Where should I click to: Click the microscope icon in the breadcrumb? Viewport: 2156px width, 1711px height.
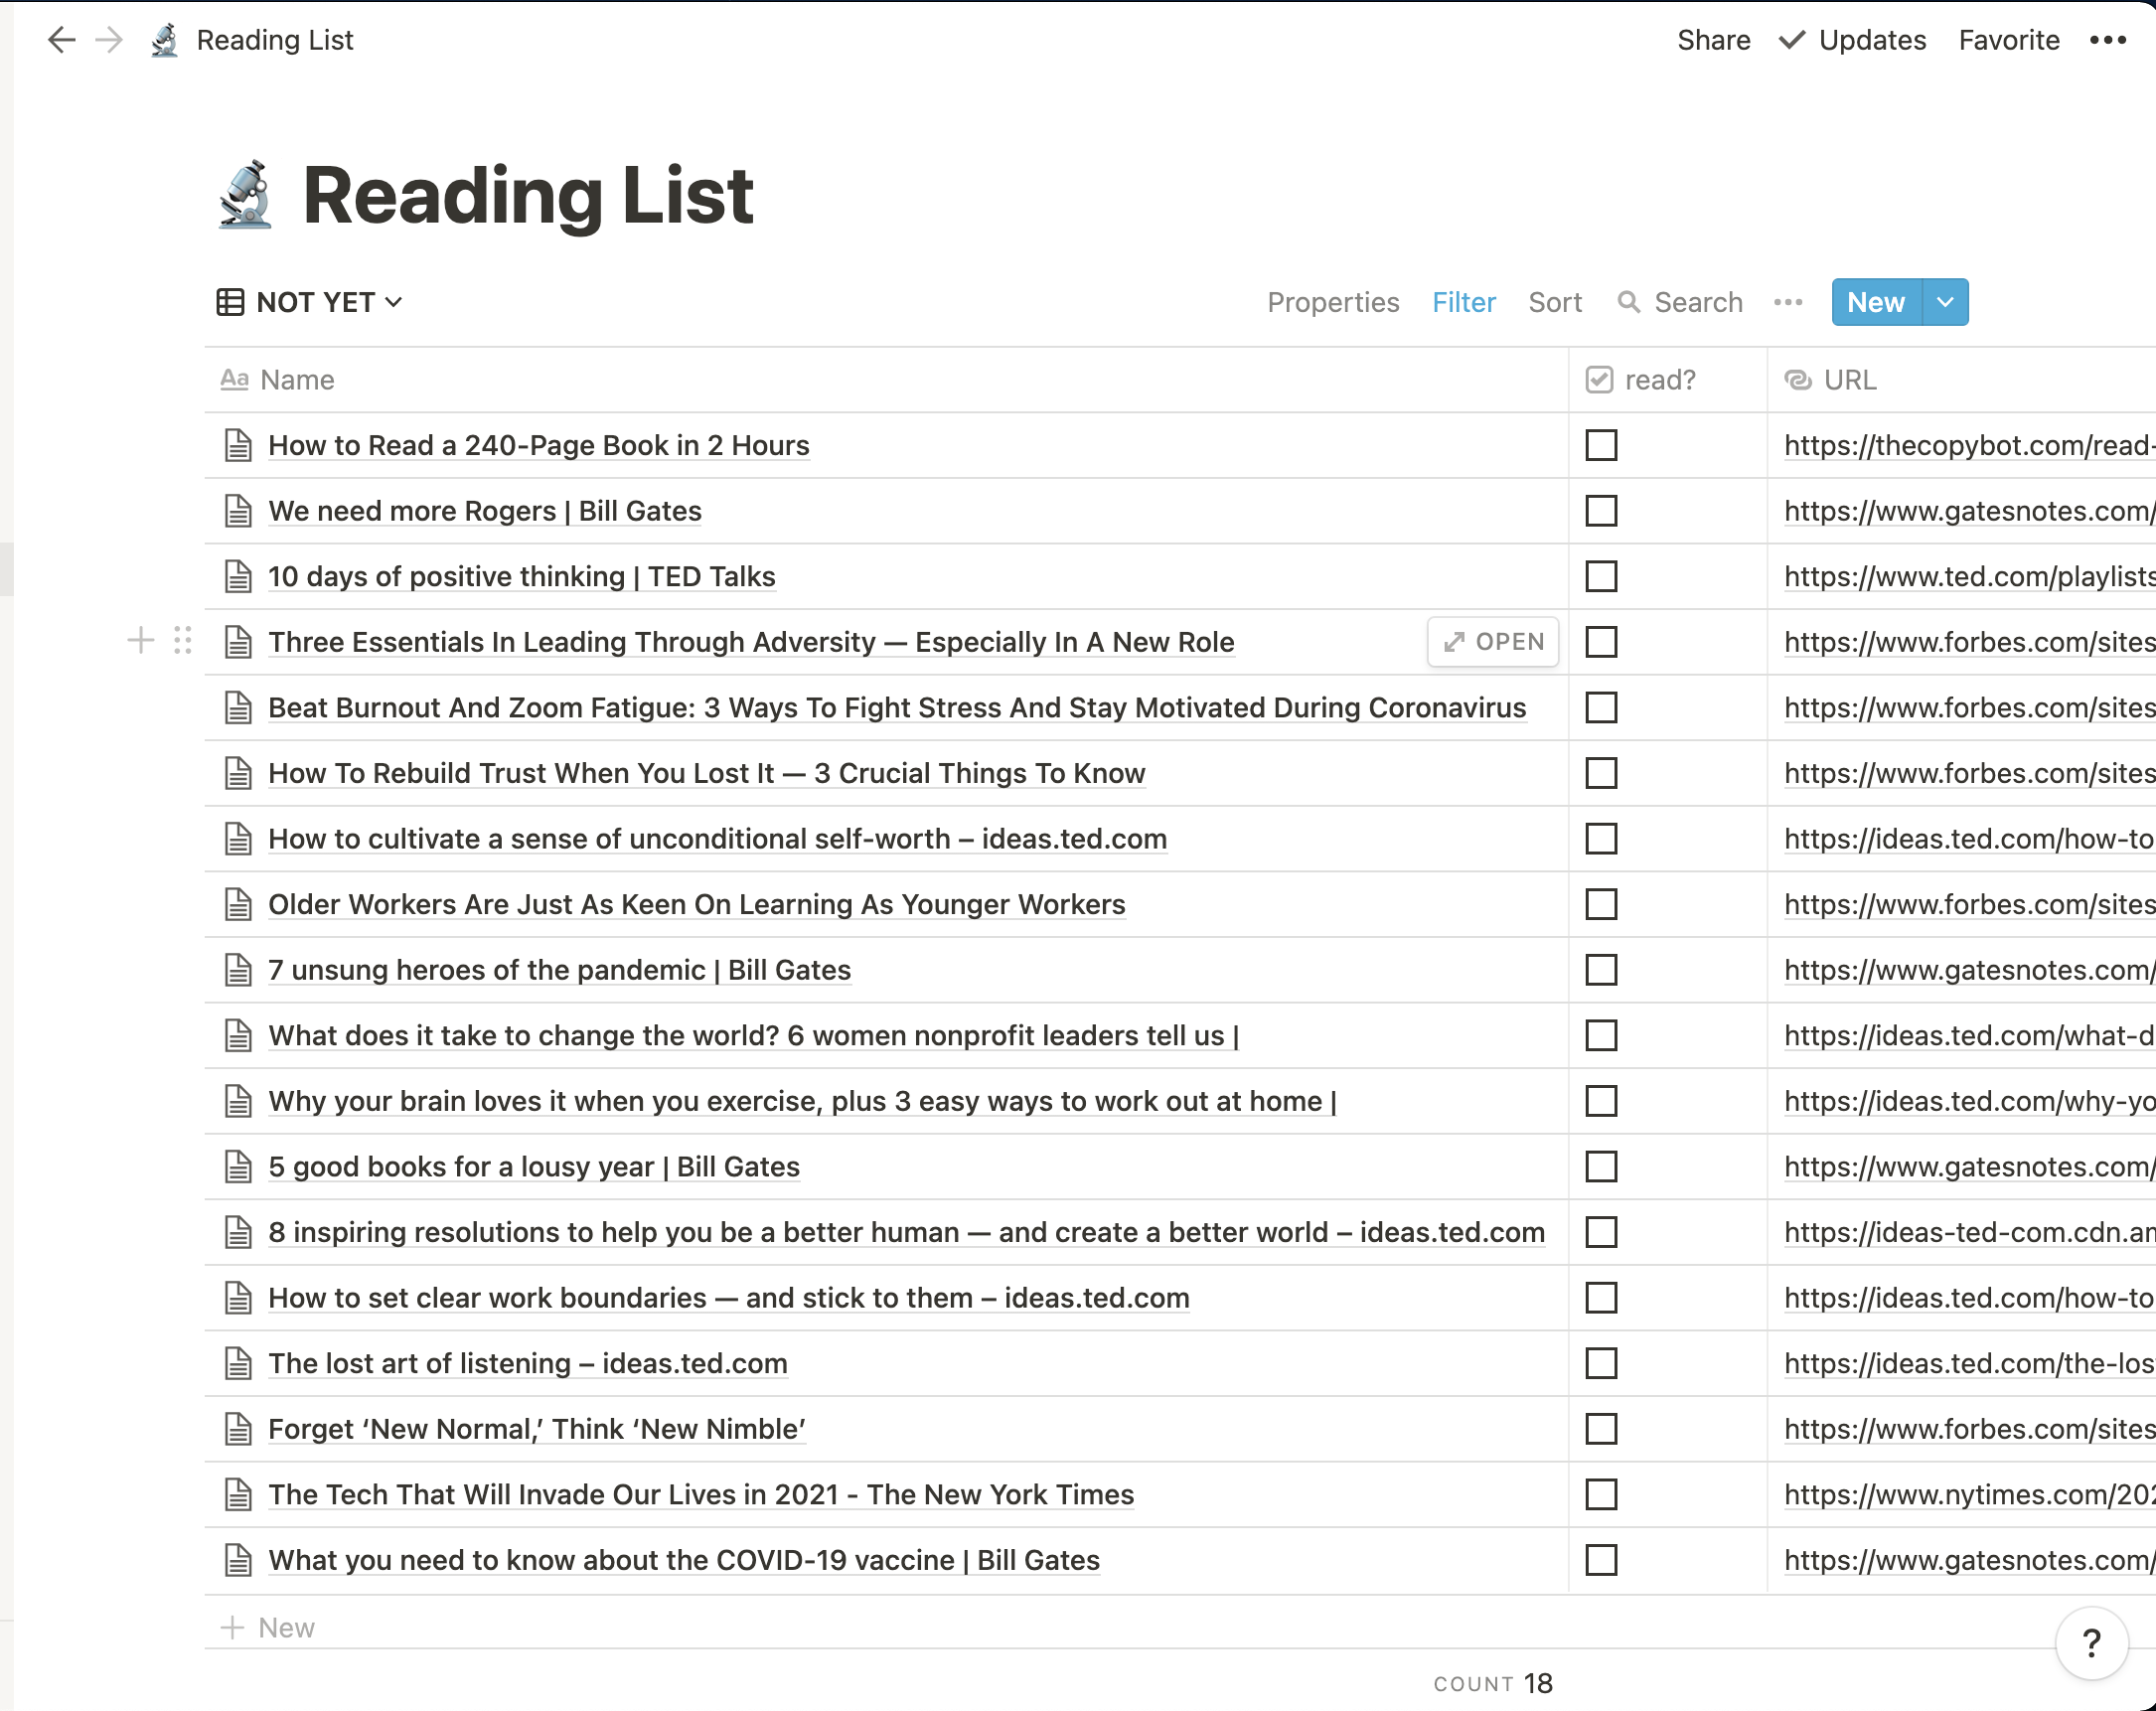coord(165,40)
